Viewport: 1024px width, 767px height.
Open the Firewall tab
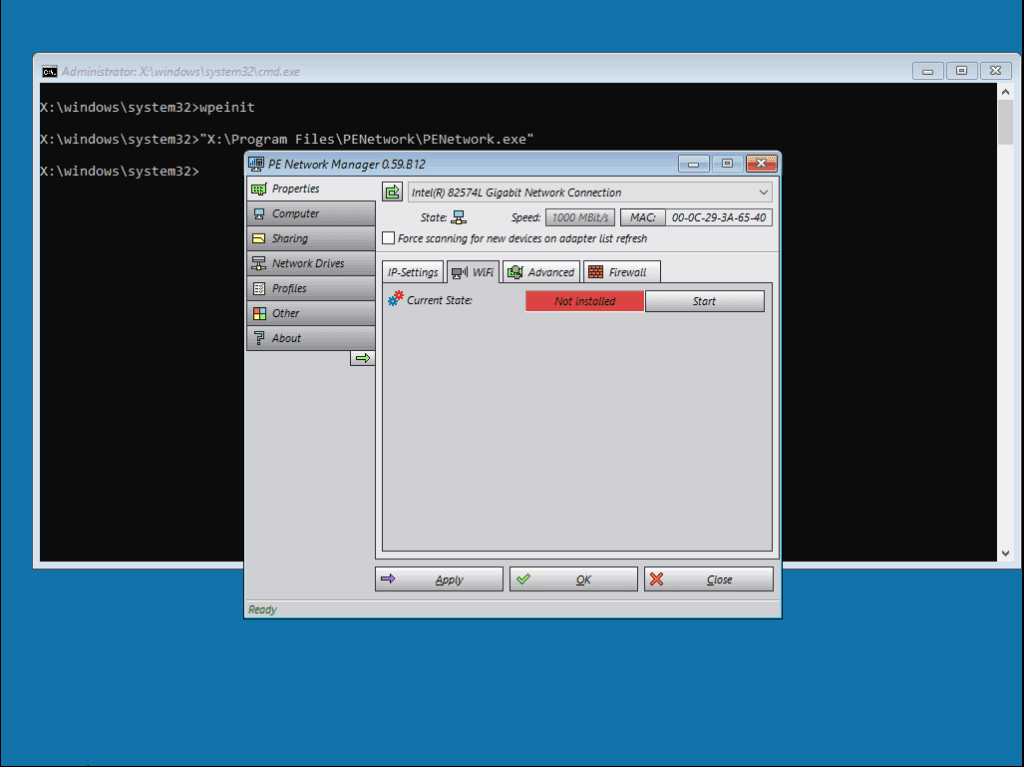620,272
